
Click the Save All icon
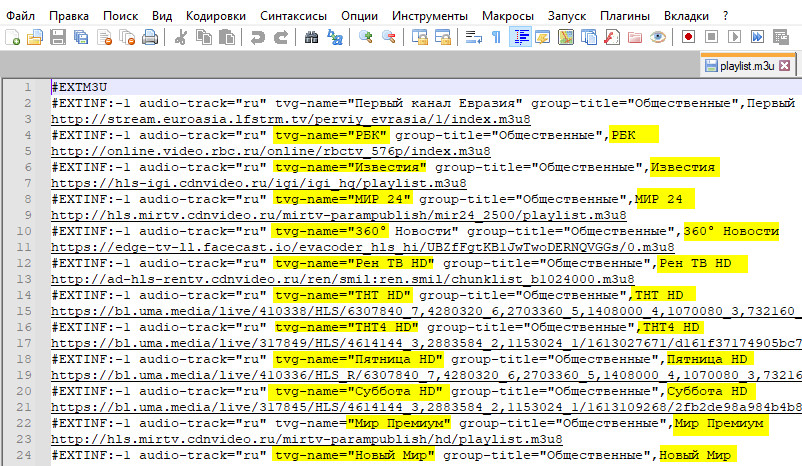pos(81,37)
